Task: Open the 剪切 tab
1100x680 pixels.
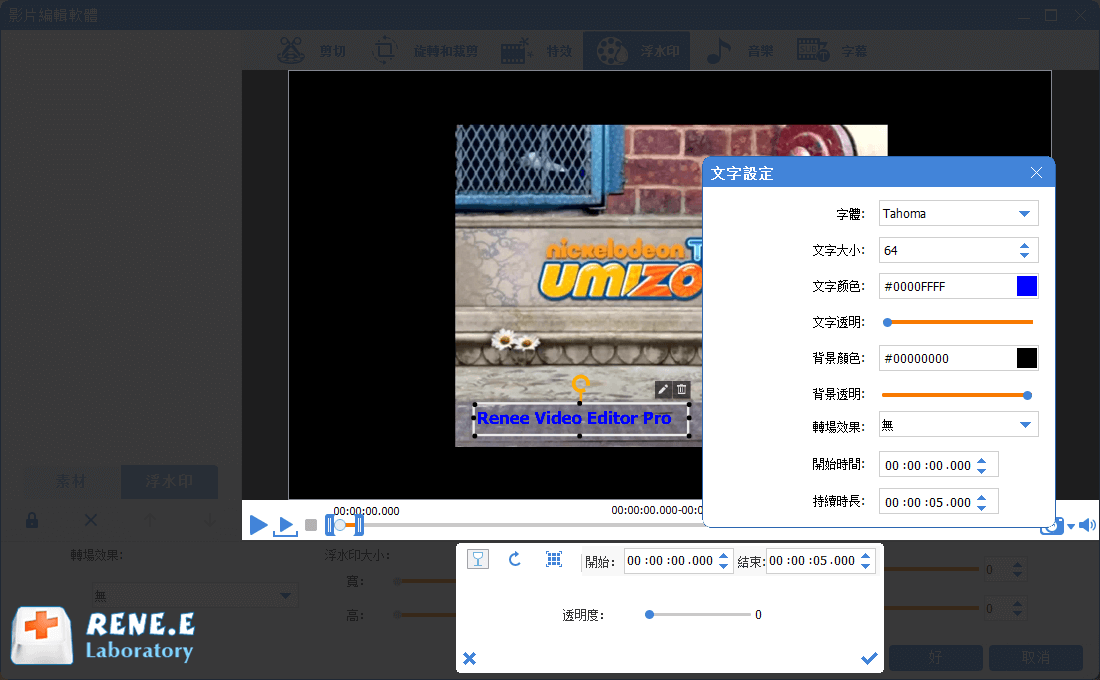Action: tap(312, 51)
